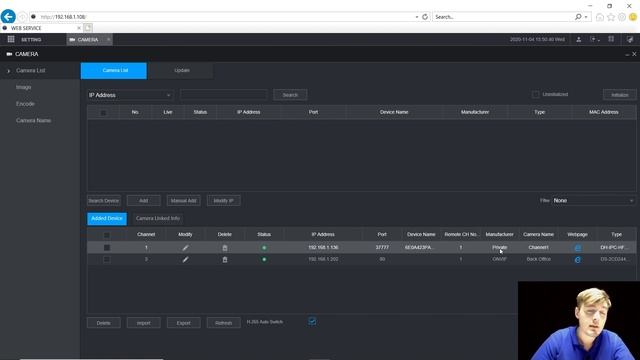Open the Filter dropdown showing None

coord(593,200)
